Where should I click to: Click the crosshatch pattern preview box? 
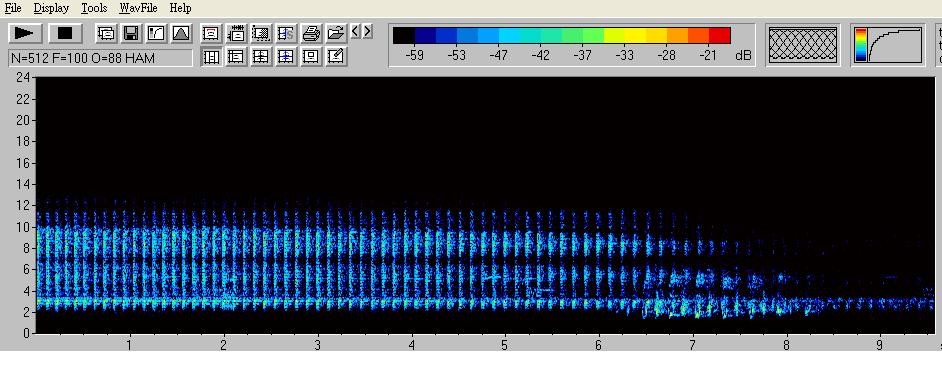(803, 44)
